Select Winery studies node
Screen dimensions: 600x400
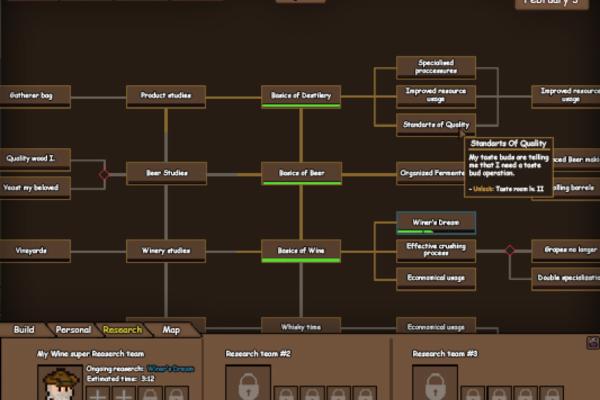tap(166, 251)
